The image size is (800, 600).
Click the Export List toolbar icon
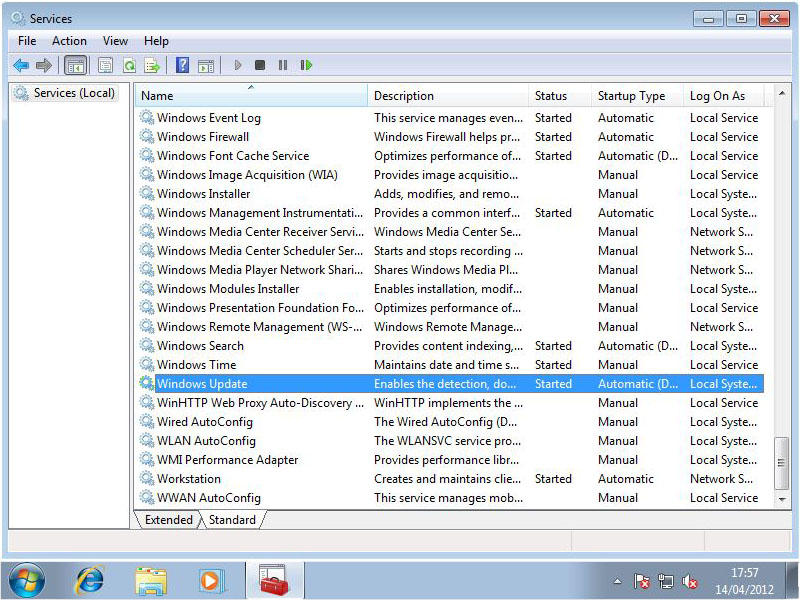152,65
